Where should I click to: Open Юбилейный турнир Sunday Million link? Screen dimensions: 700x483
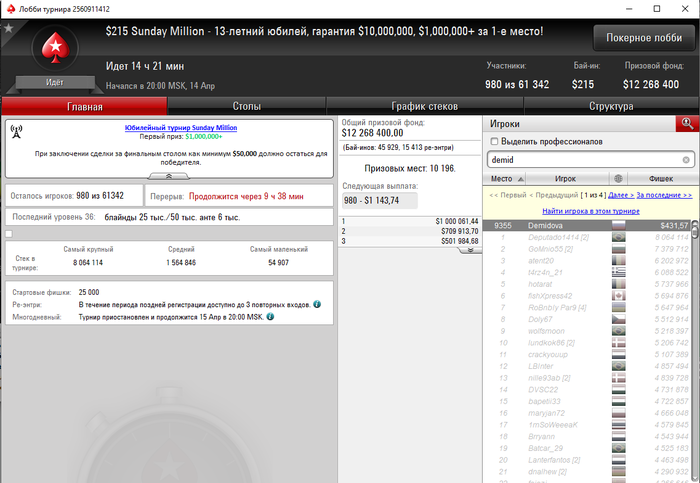tap(181, 128)
